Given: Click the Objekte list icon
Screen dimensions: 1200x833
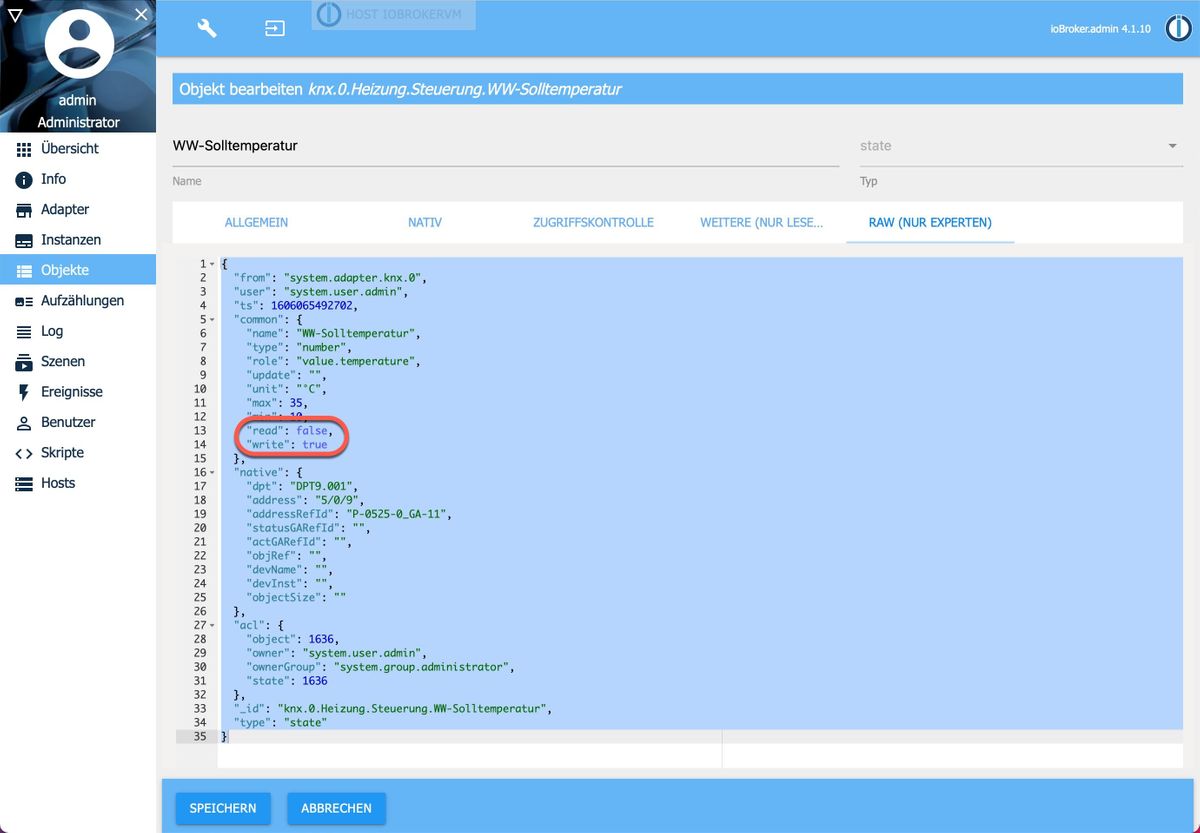Looking at the screenshot, I should [x=24, y=270].
